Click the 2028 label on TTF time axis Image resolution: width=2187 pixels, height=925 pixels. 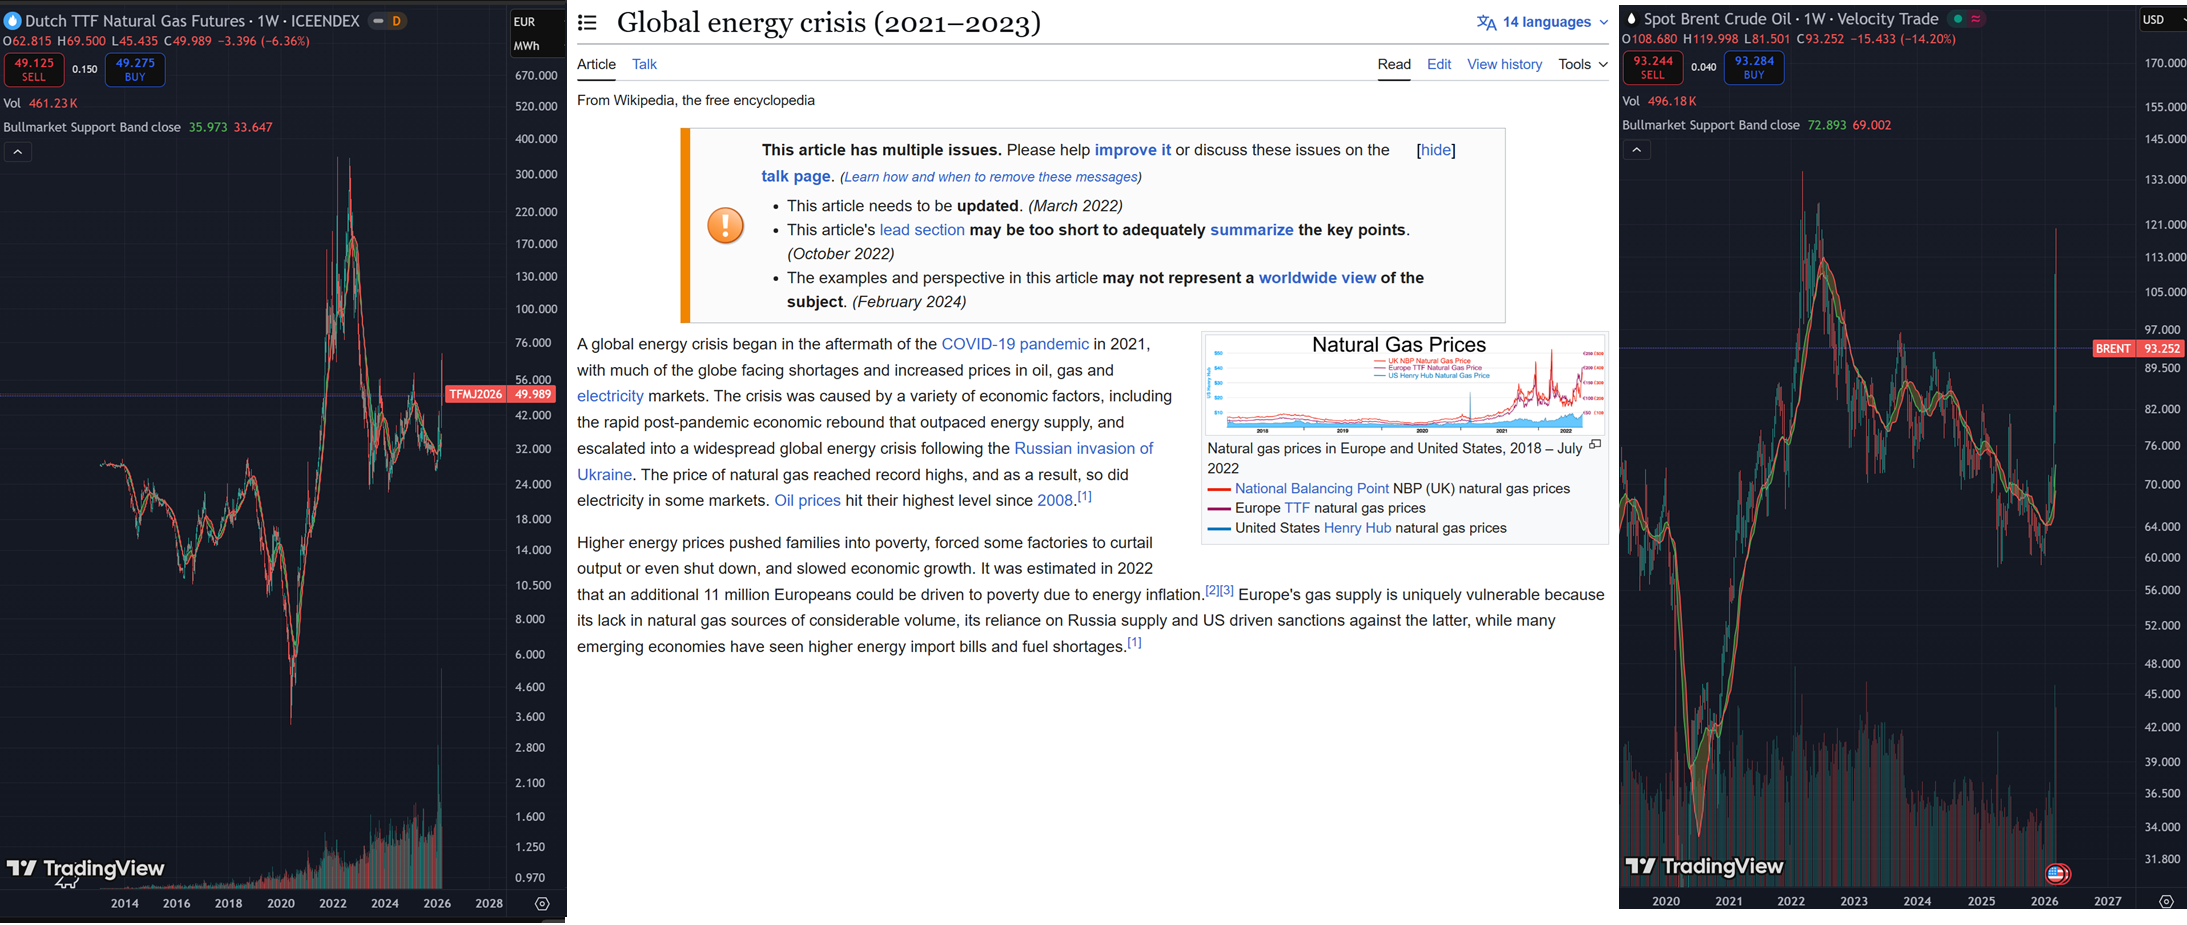click(x=489, y=903)
